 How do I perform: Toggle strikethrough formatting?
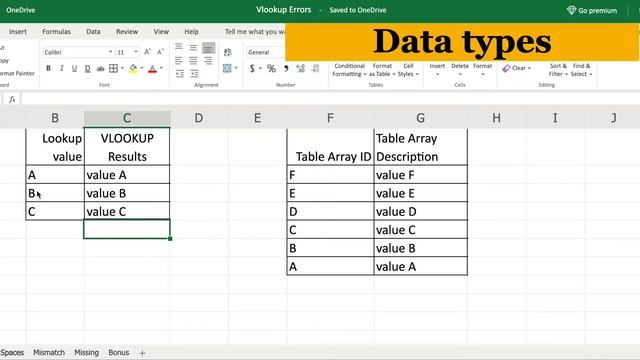click(100, 69)
